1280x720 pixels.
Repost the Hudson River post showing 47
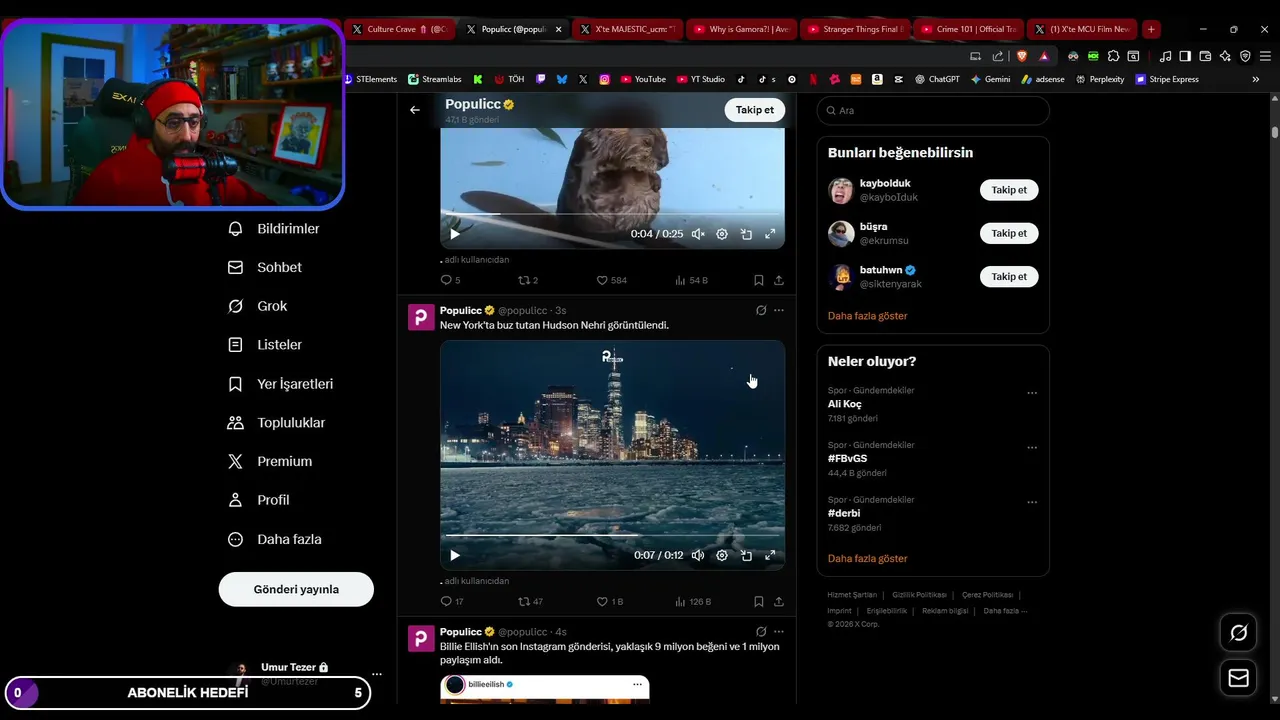point(530,601)
